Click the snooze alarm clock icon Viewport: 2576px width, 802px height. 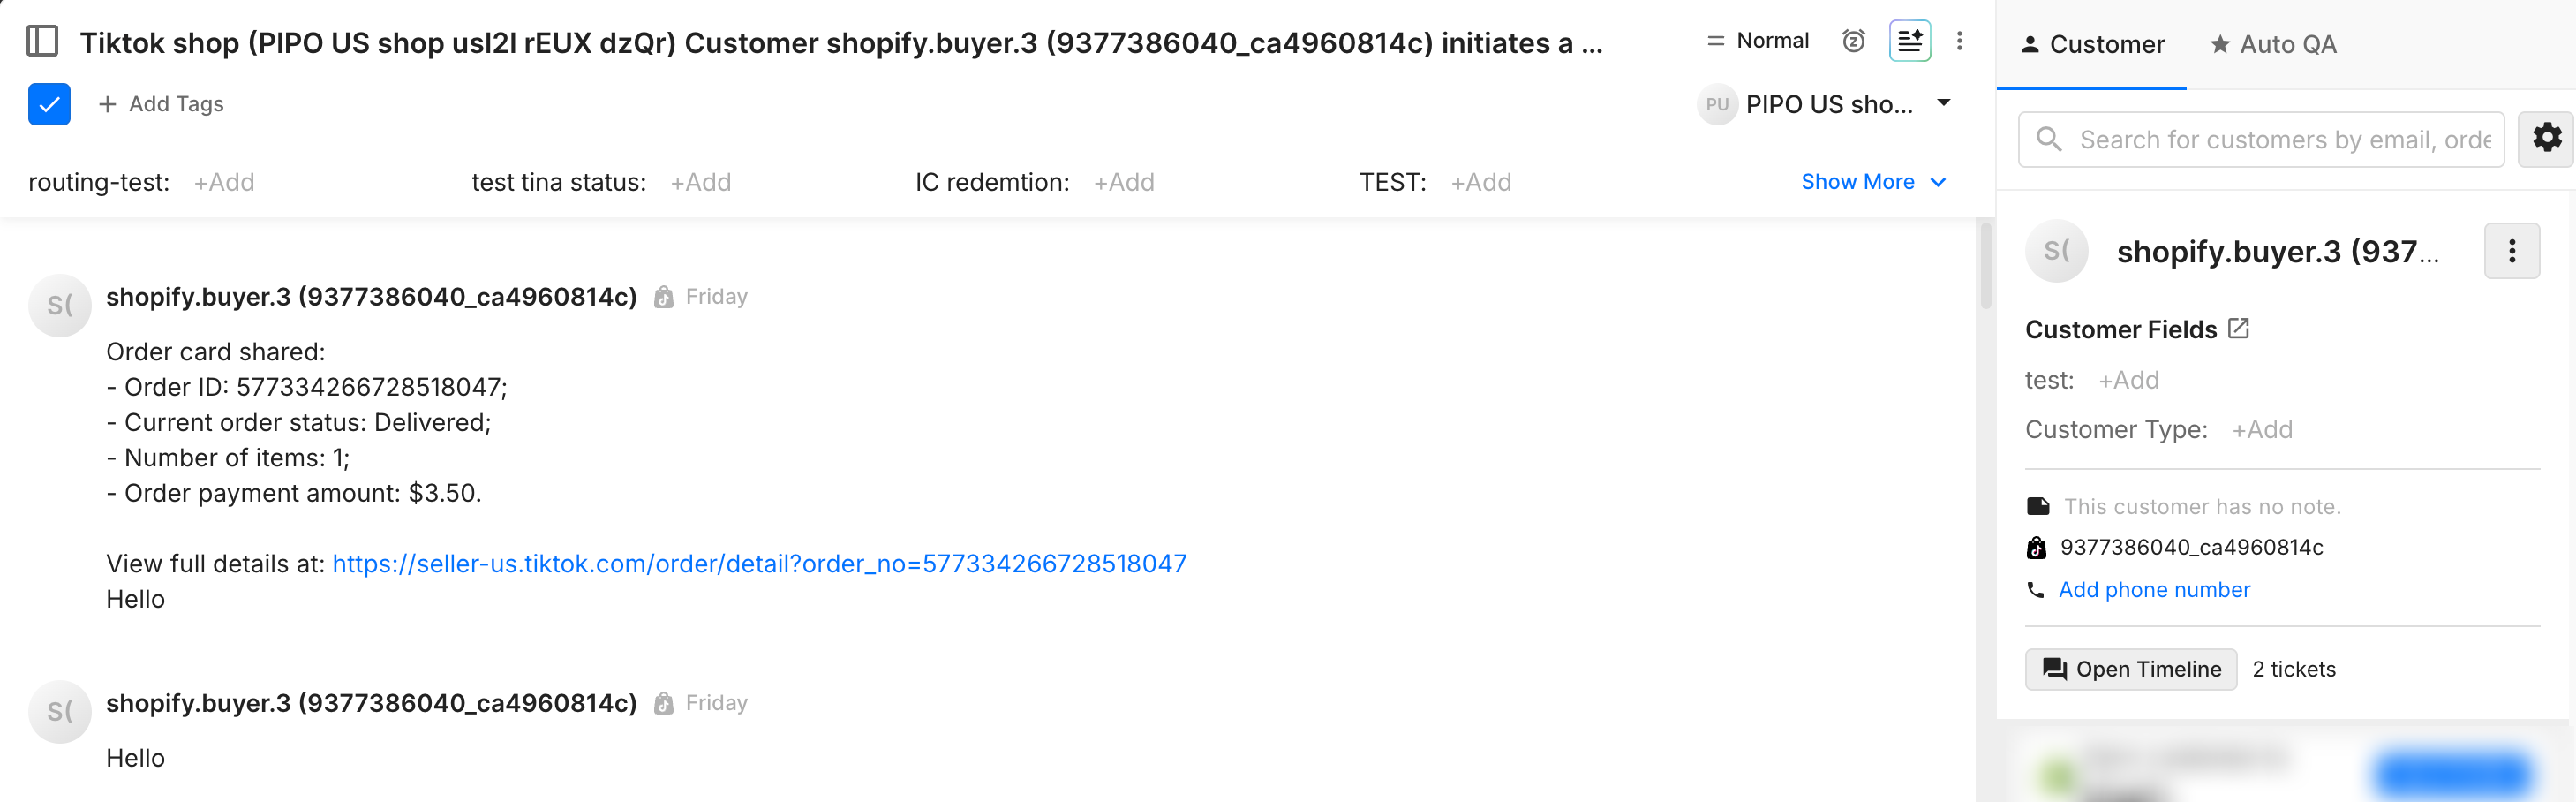[x=1853, y=41]
